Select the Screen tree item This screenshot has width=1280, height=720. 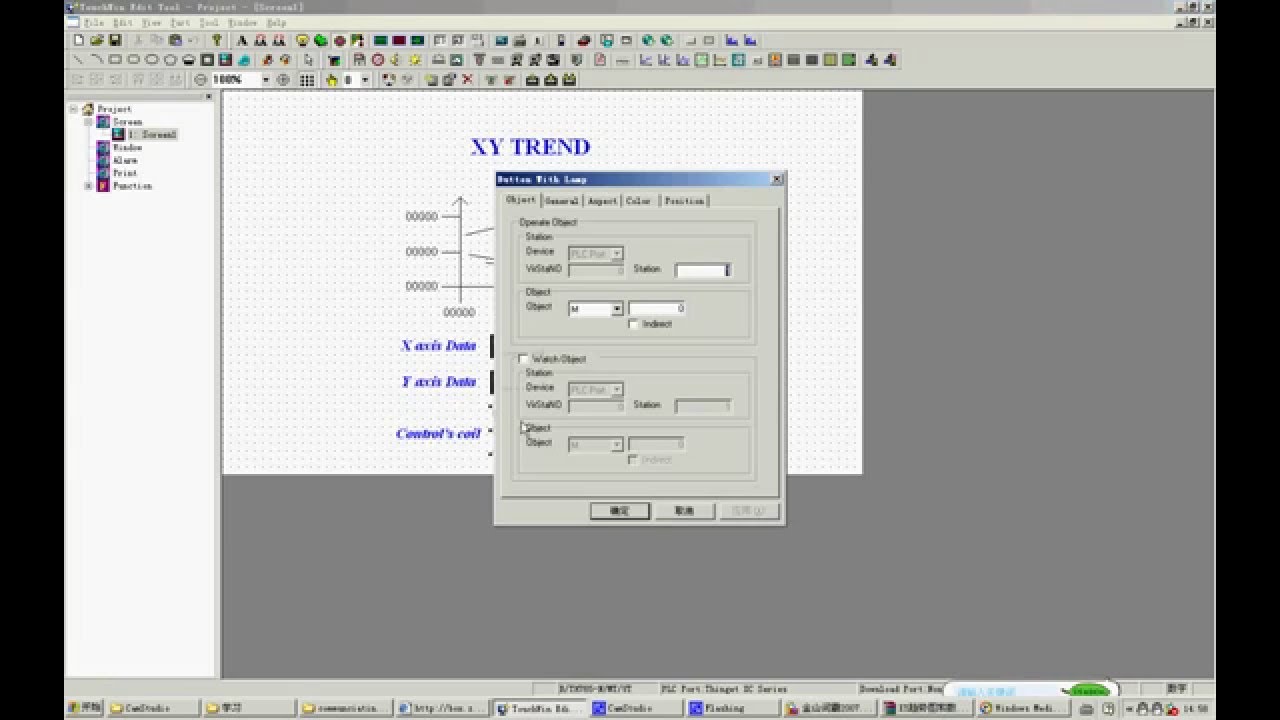point(127,122)
